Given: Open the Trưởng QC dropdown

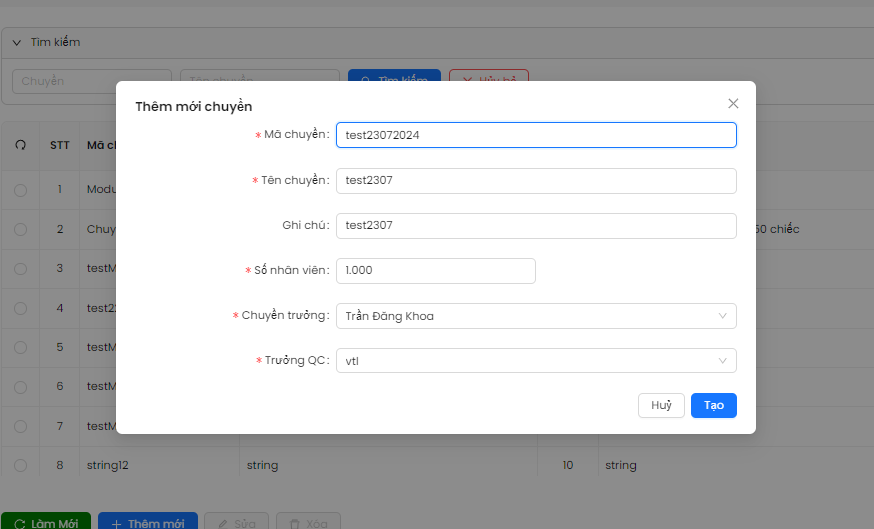Looking at the screenshot, I should coord(536,361).
